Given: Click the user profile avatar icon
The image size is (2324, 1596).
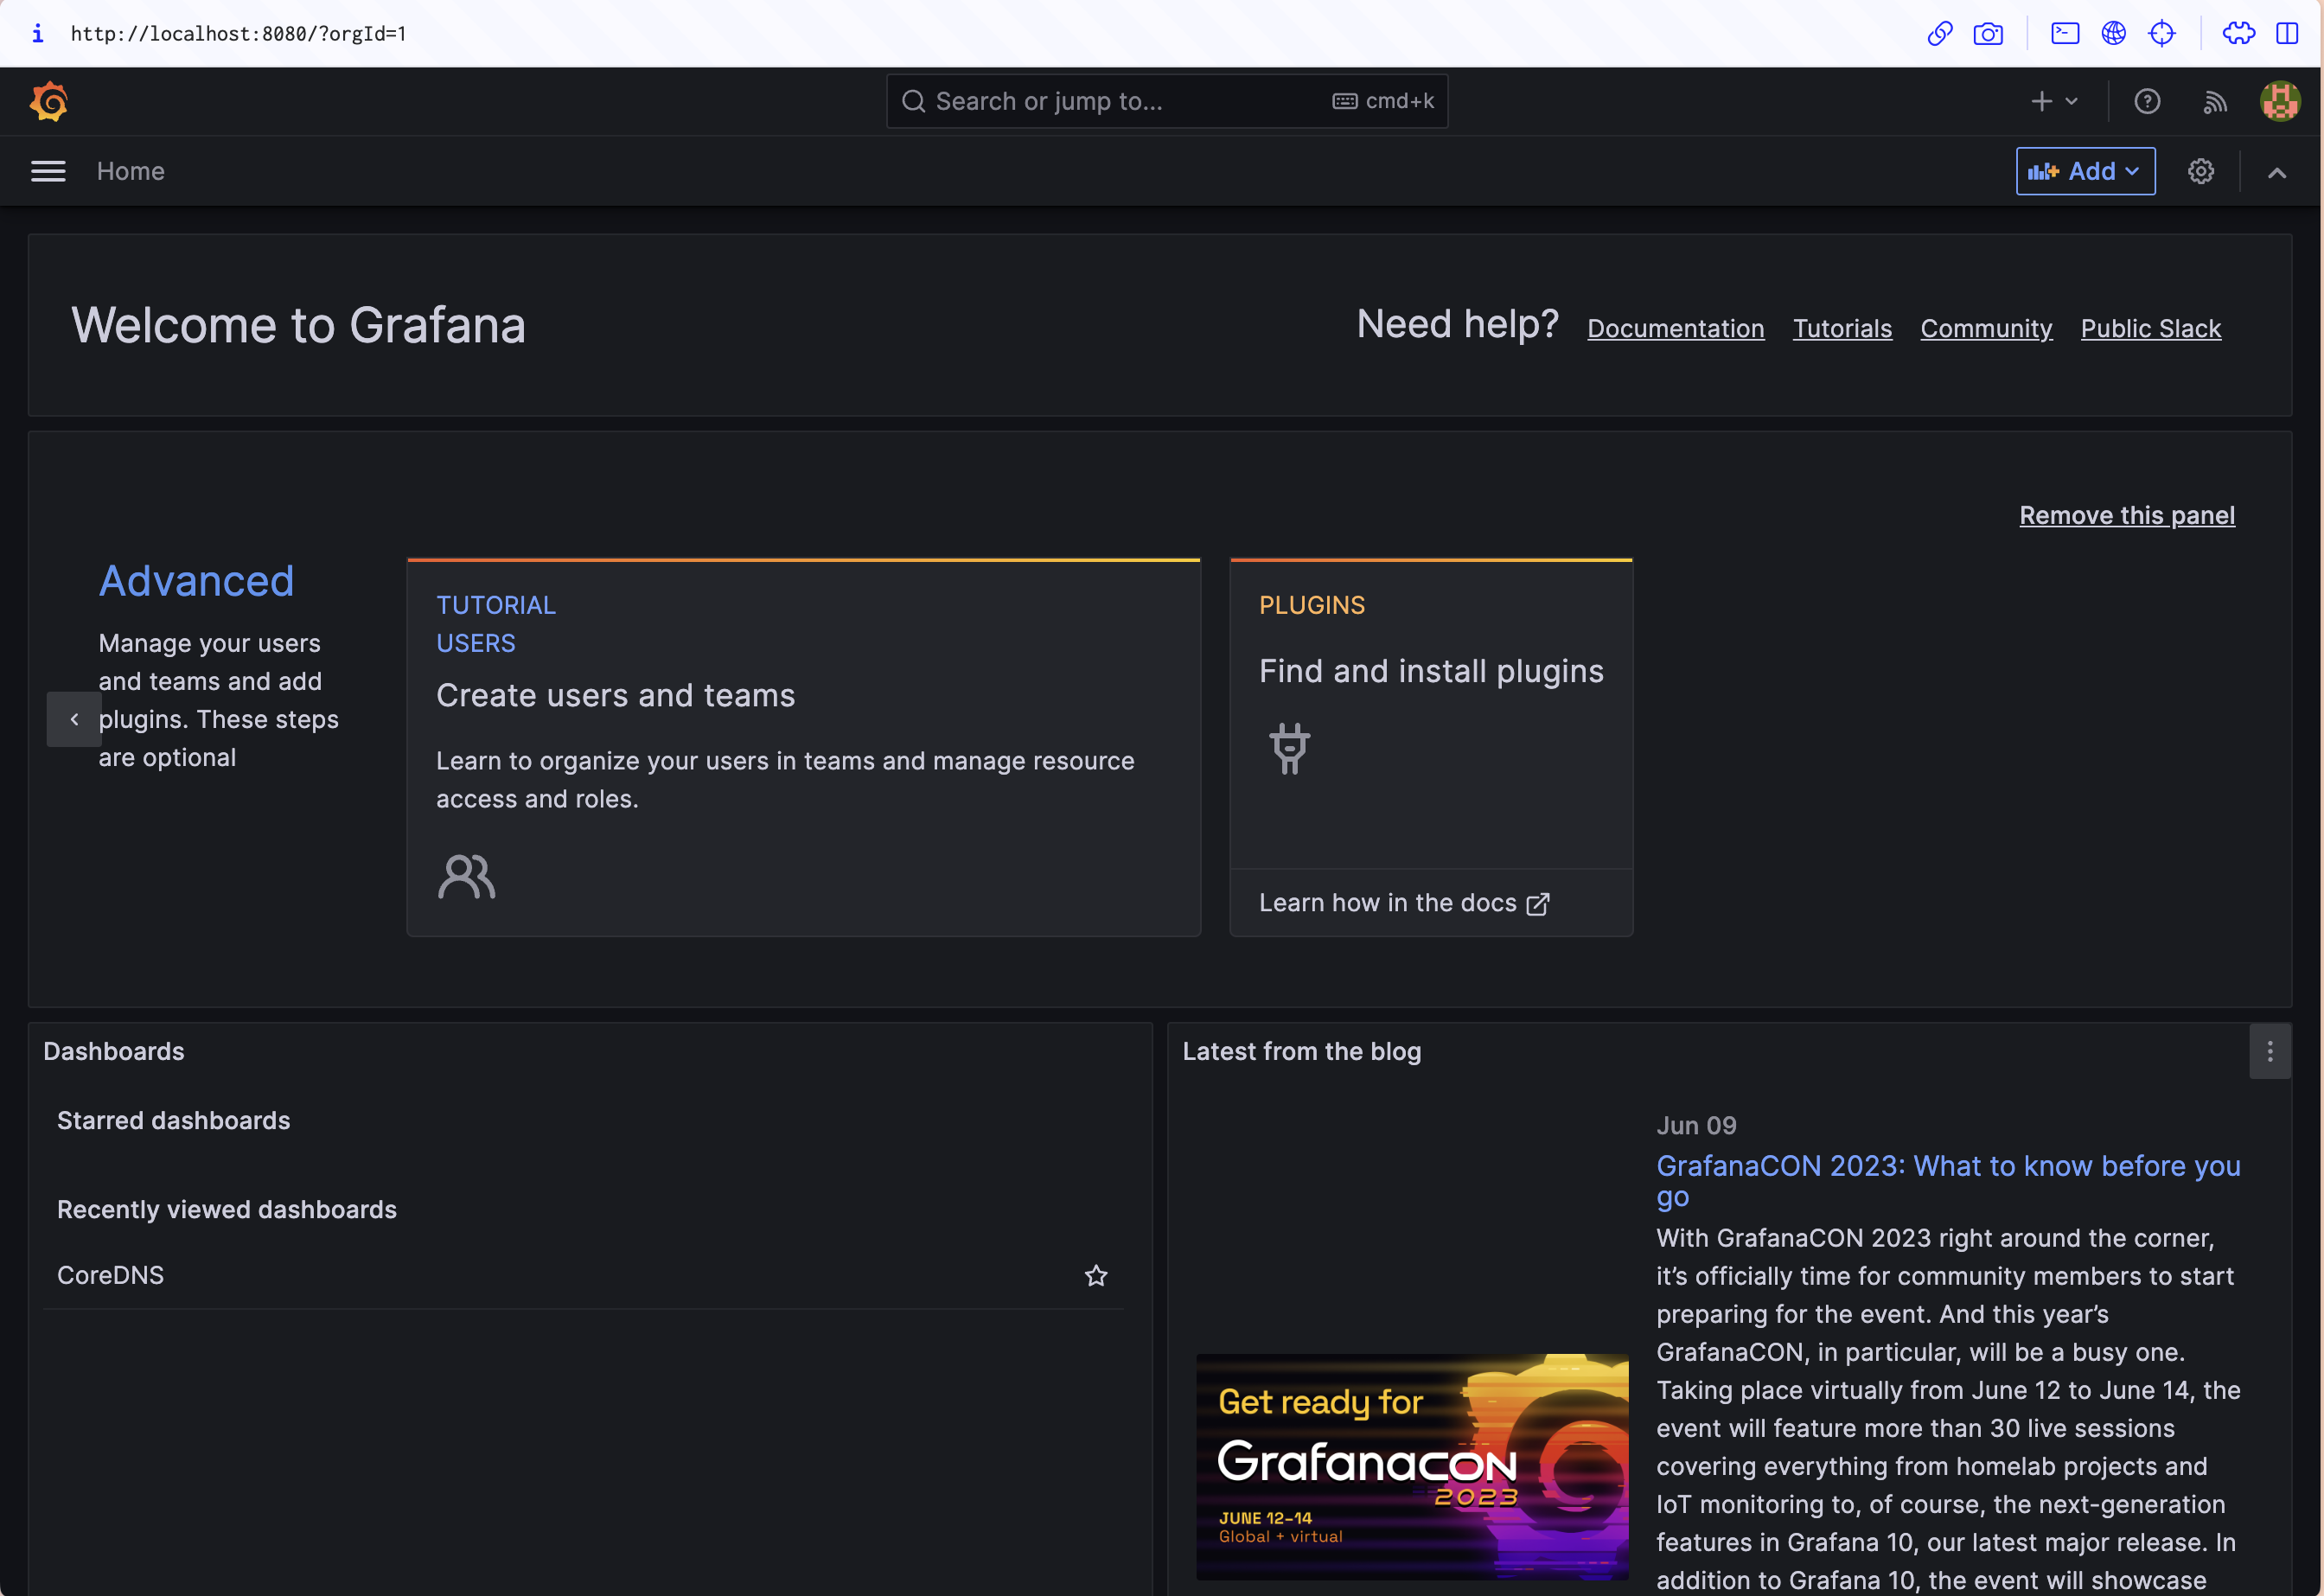Looking at the screenshot, I should coord(2280,100).
